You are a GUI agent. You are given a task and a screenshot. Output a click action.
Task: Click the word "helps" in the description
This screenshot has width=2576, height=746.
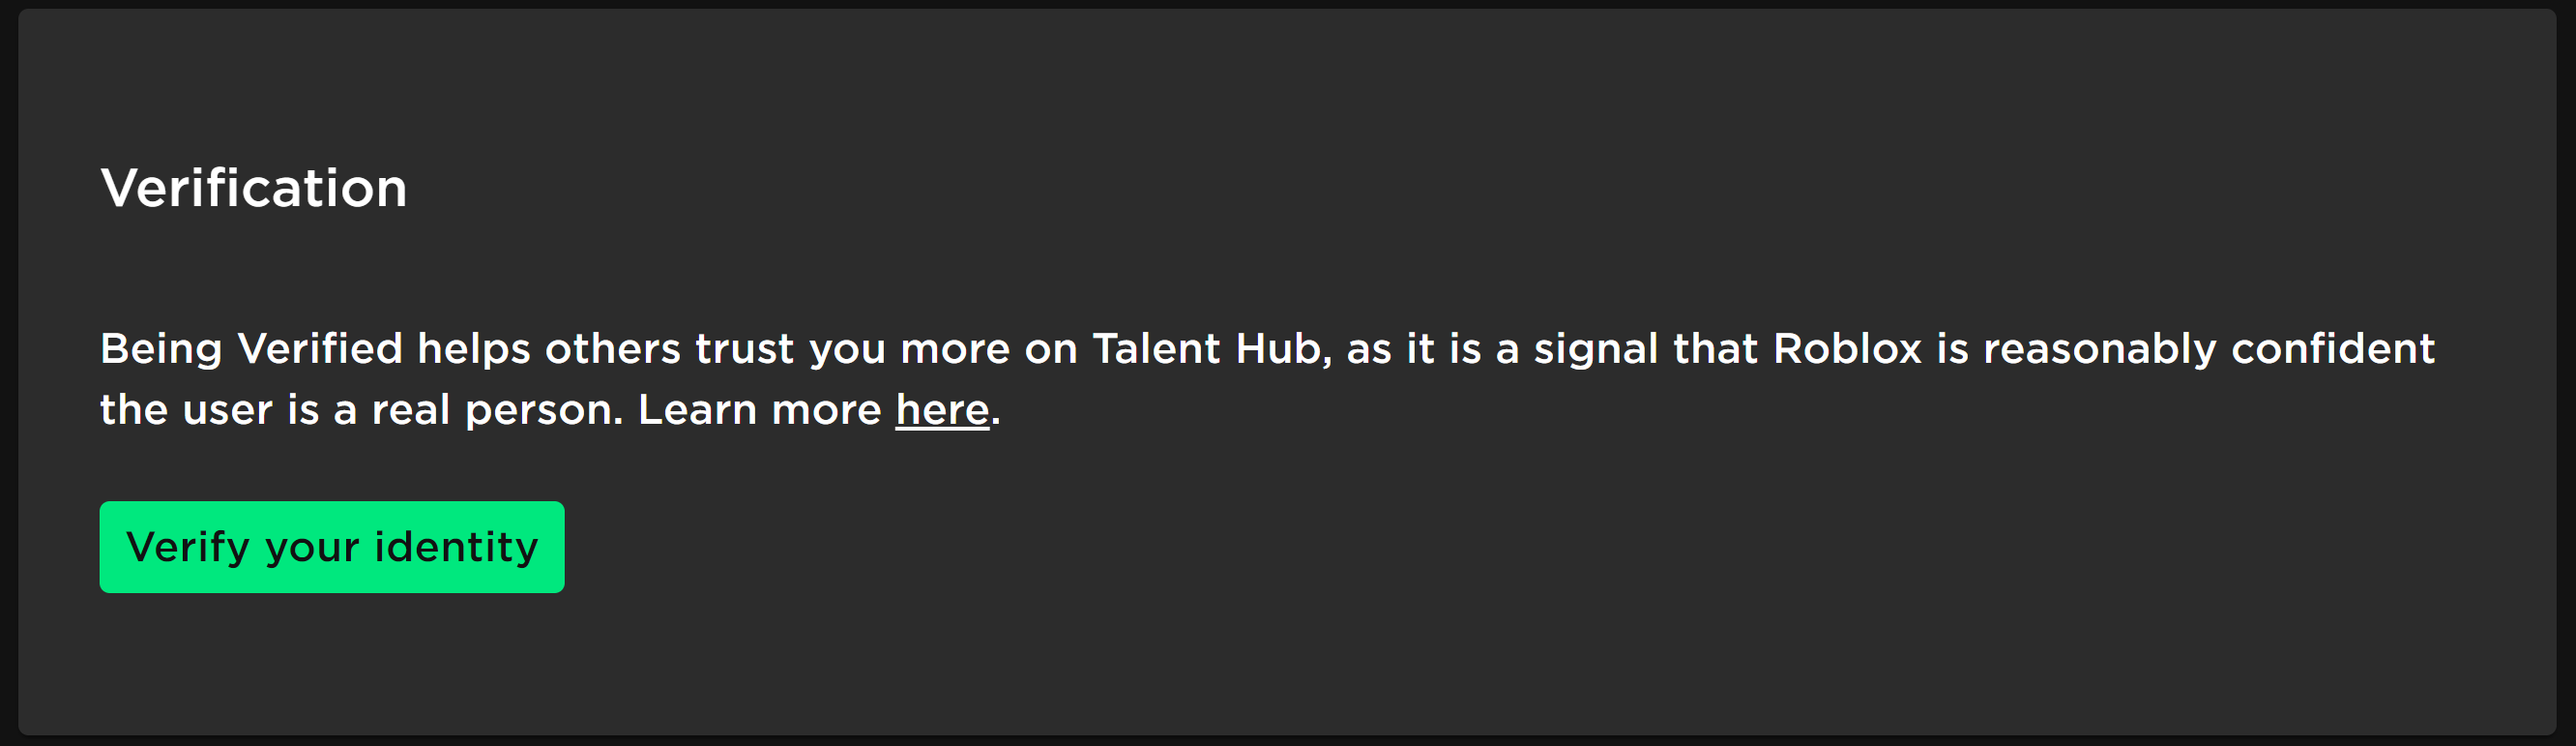click(473, 349)
